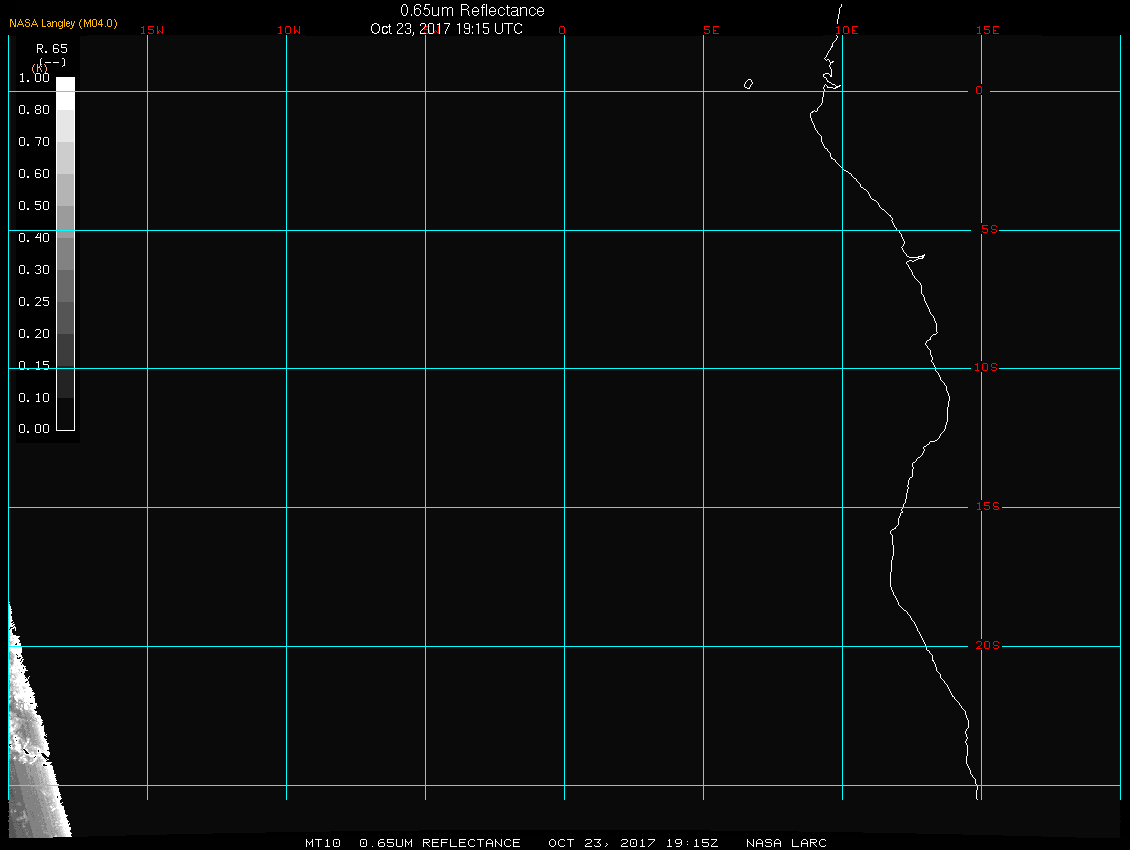Select the 0.00 black colorbar segment
Image resolution: width=1130 pixels, height=850 pixels.
66,415
